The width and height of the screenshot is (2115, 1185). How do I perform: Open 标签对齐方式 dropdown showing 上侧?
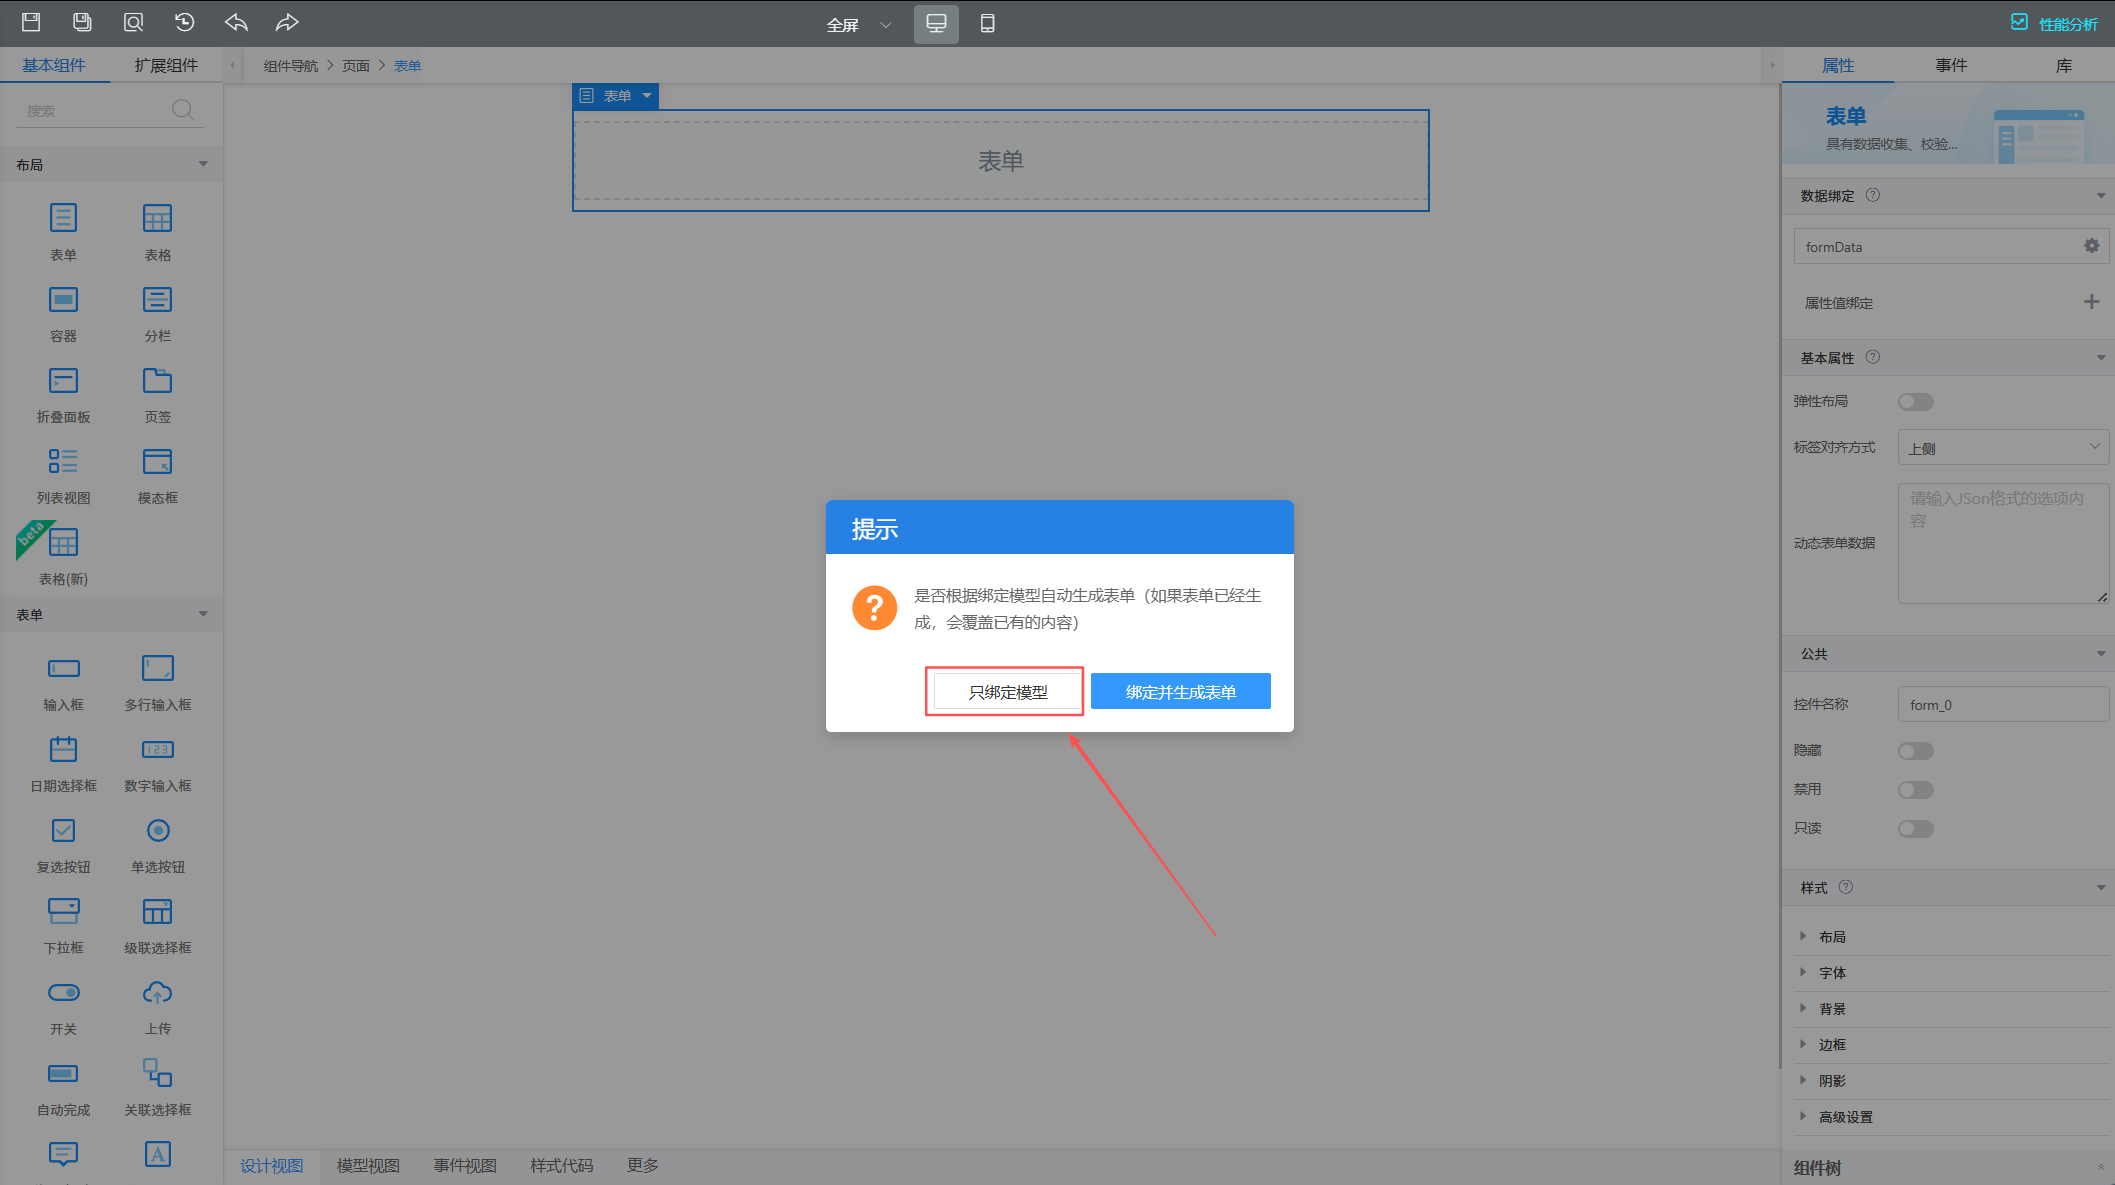(2002, 448)
